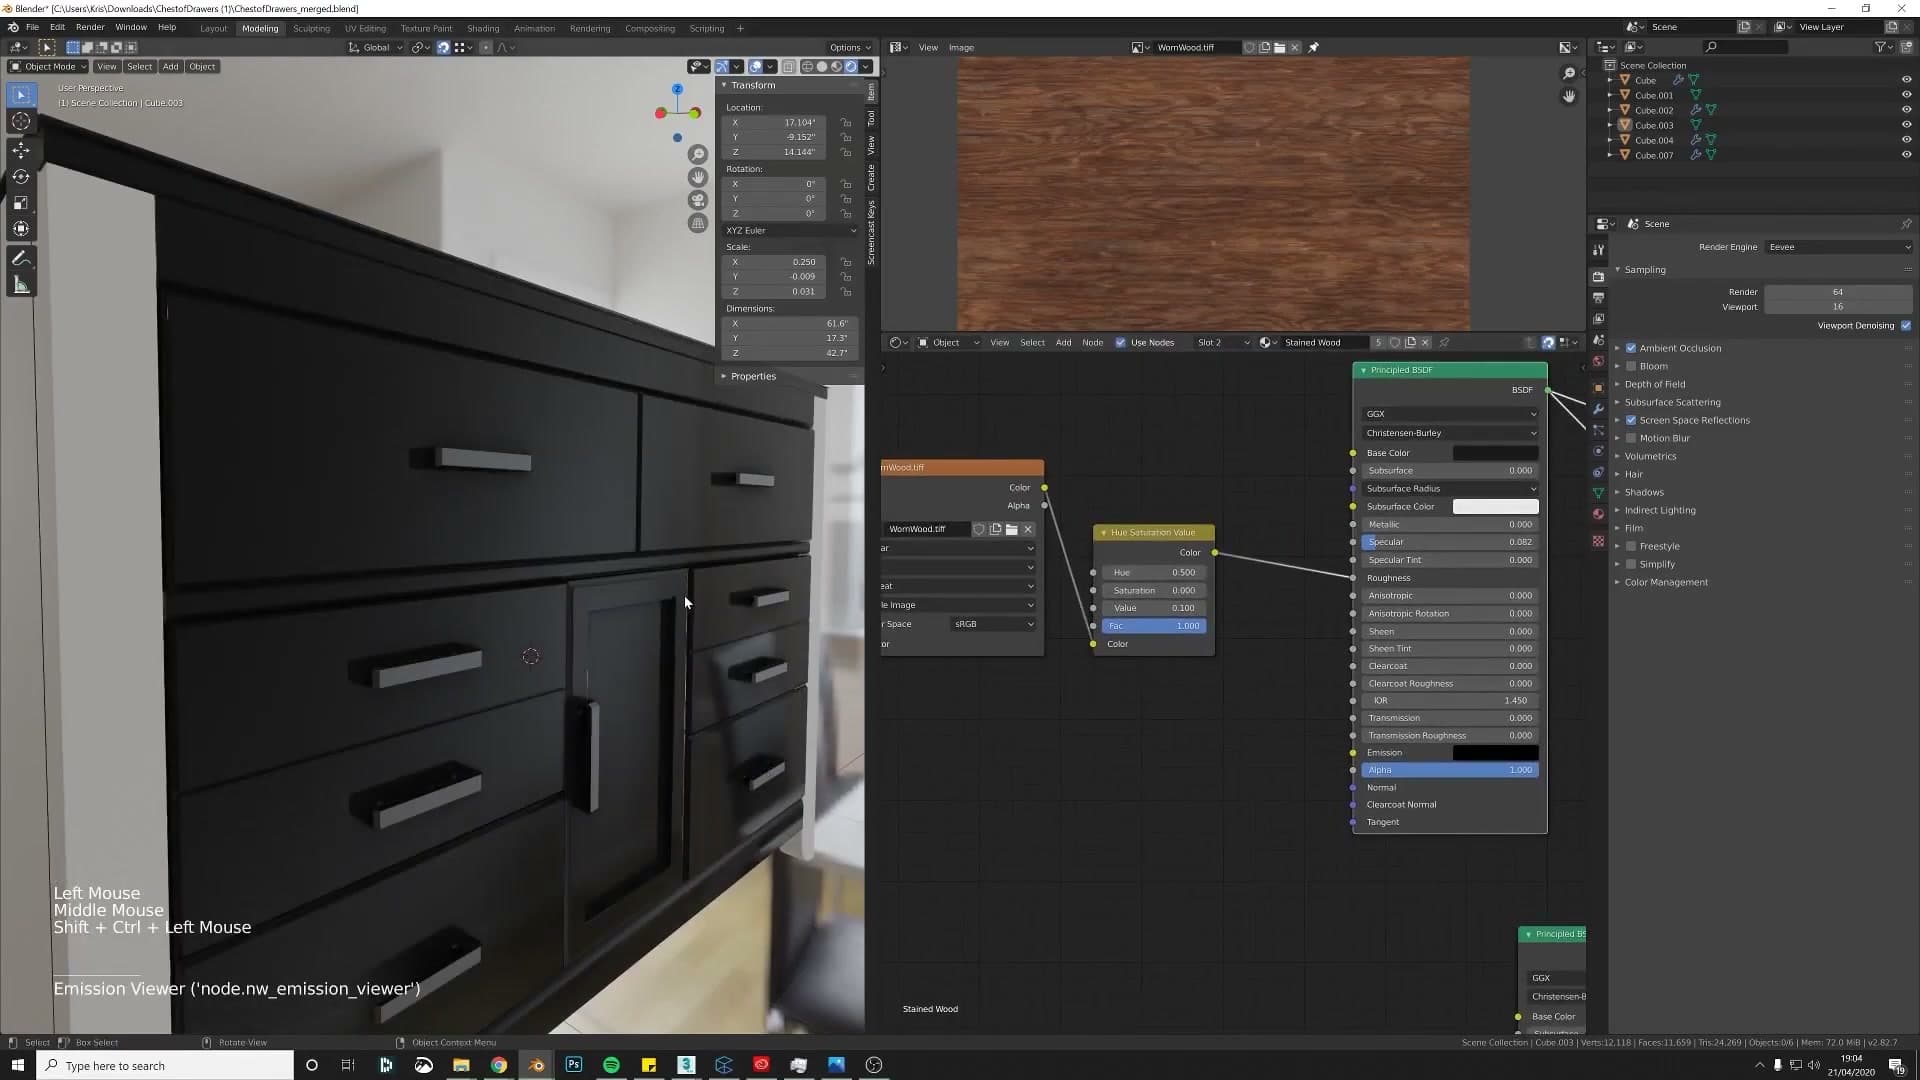Click the image editor zoom icon

(x=1569, y=73)
